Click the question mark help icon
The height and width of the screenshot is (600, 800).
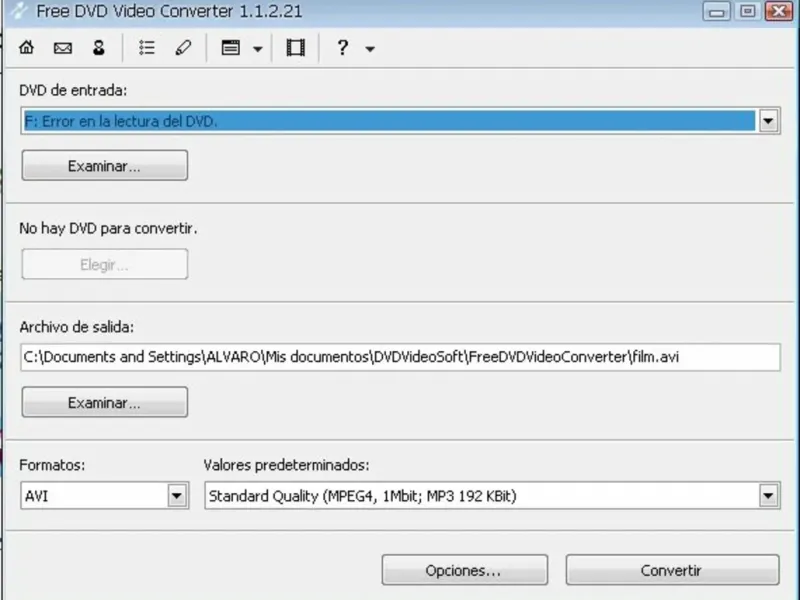[x=342, y=48]
